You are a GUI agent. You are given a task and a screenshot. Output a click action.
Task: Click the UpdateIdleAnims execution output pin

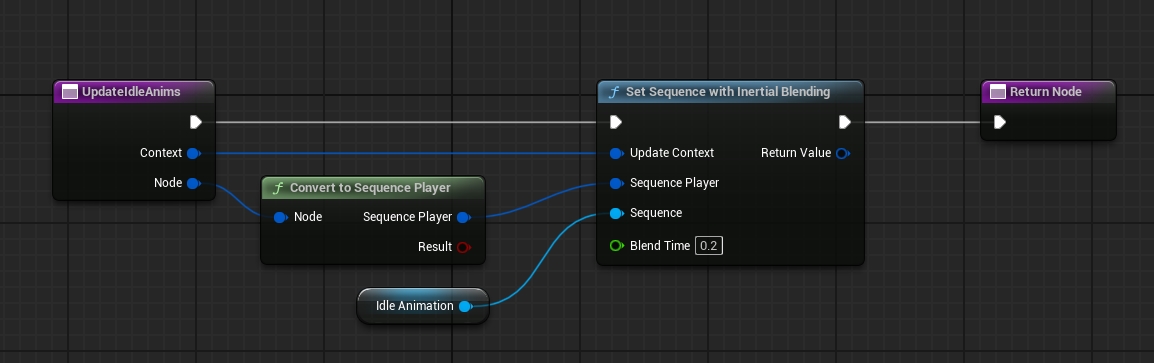pyautogui.click(x=195, y=122)
